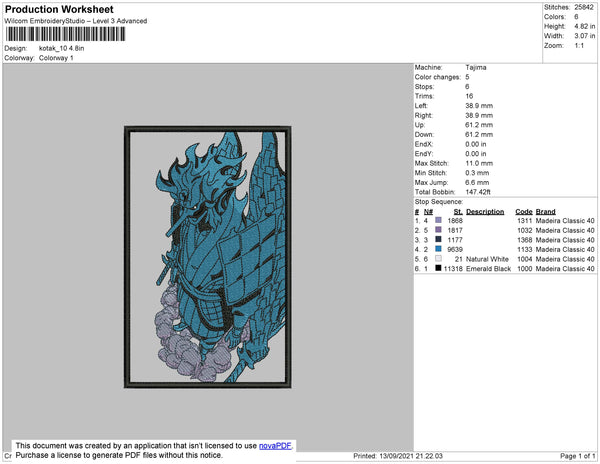Pick the light purple swatch, code 1311
Image resolution: width=600 pixels, height=464 pixels.
tap(438, 220)
